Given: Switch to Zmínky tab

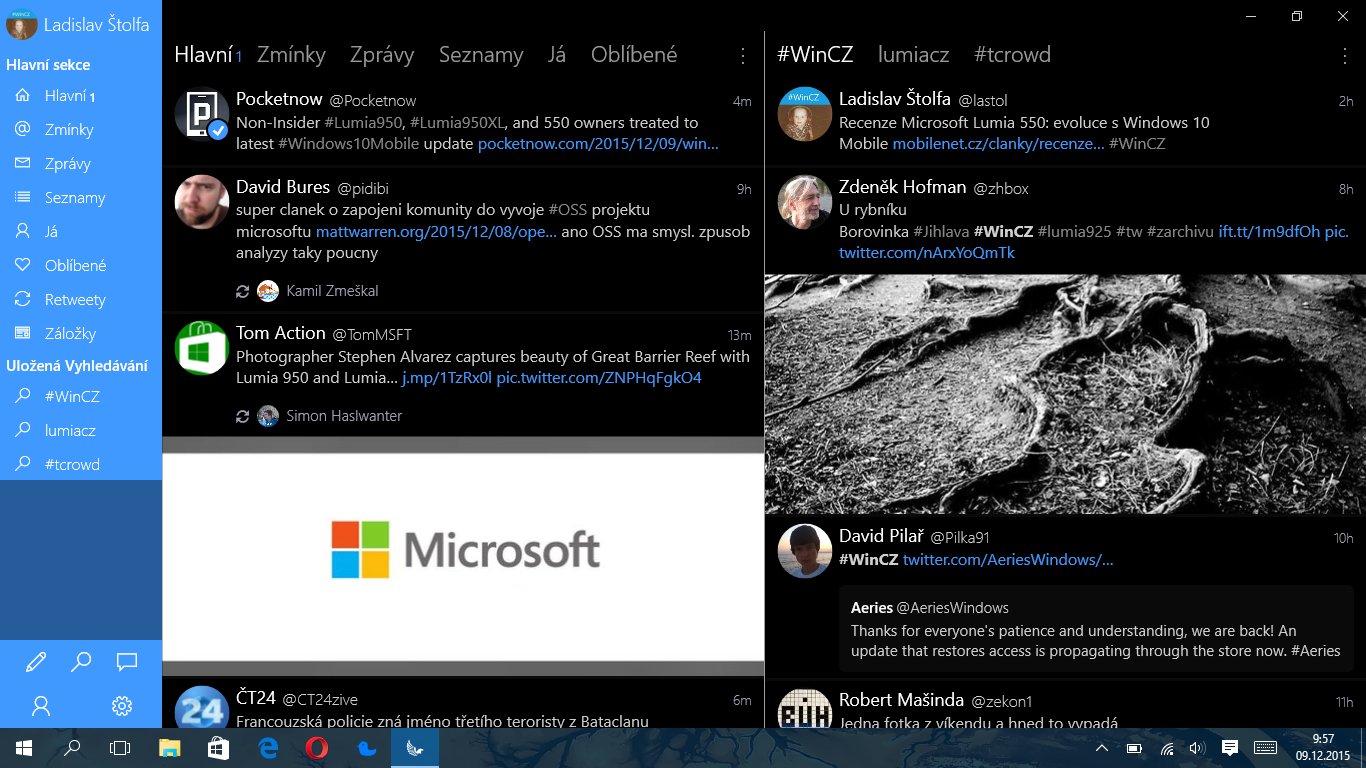Looking at the screenshot, I should click(291, 55).
